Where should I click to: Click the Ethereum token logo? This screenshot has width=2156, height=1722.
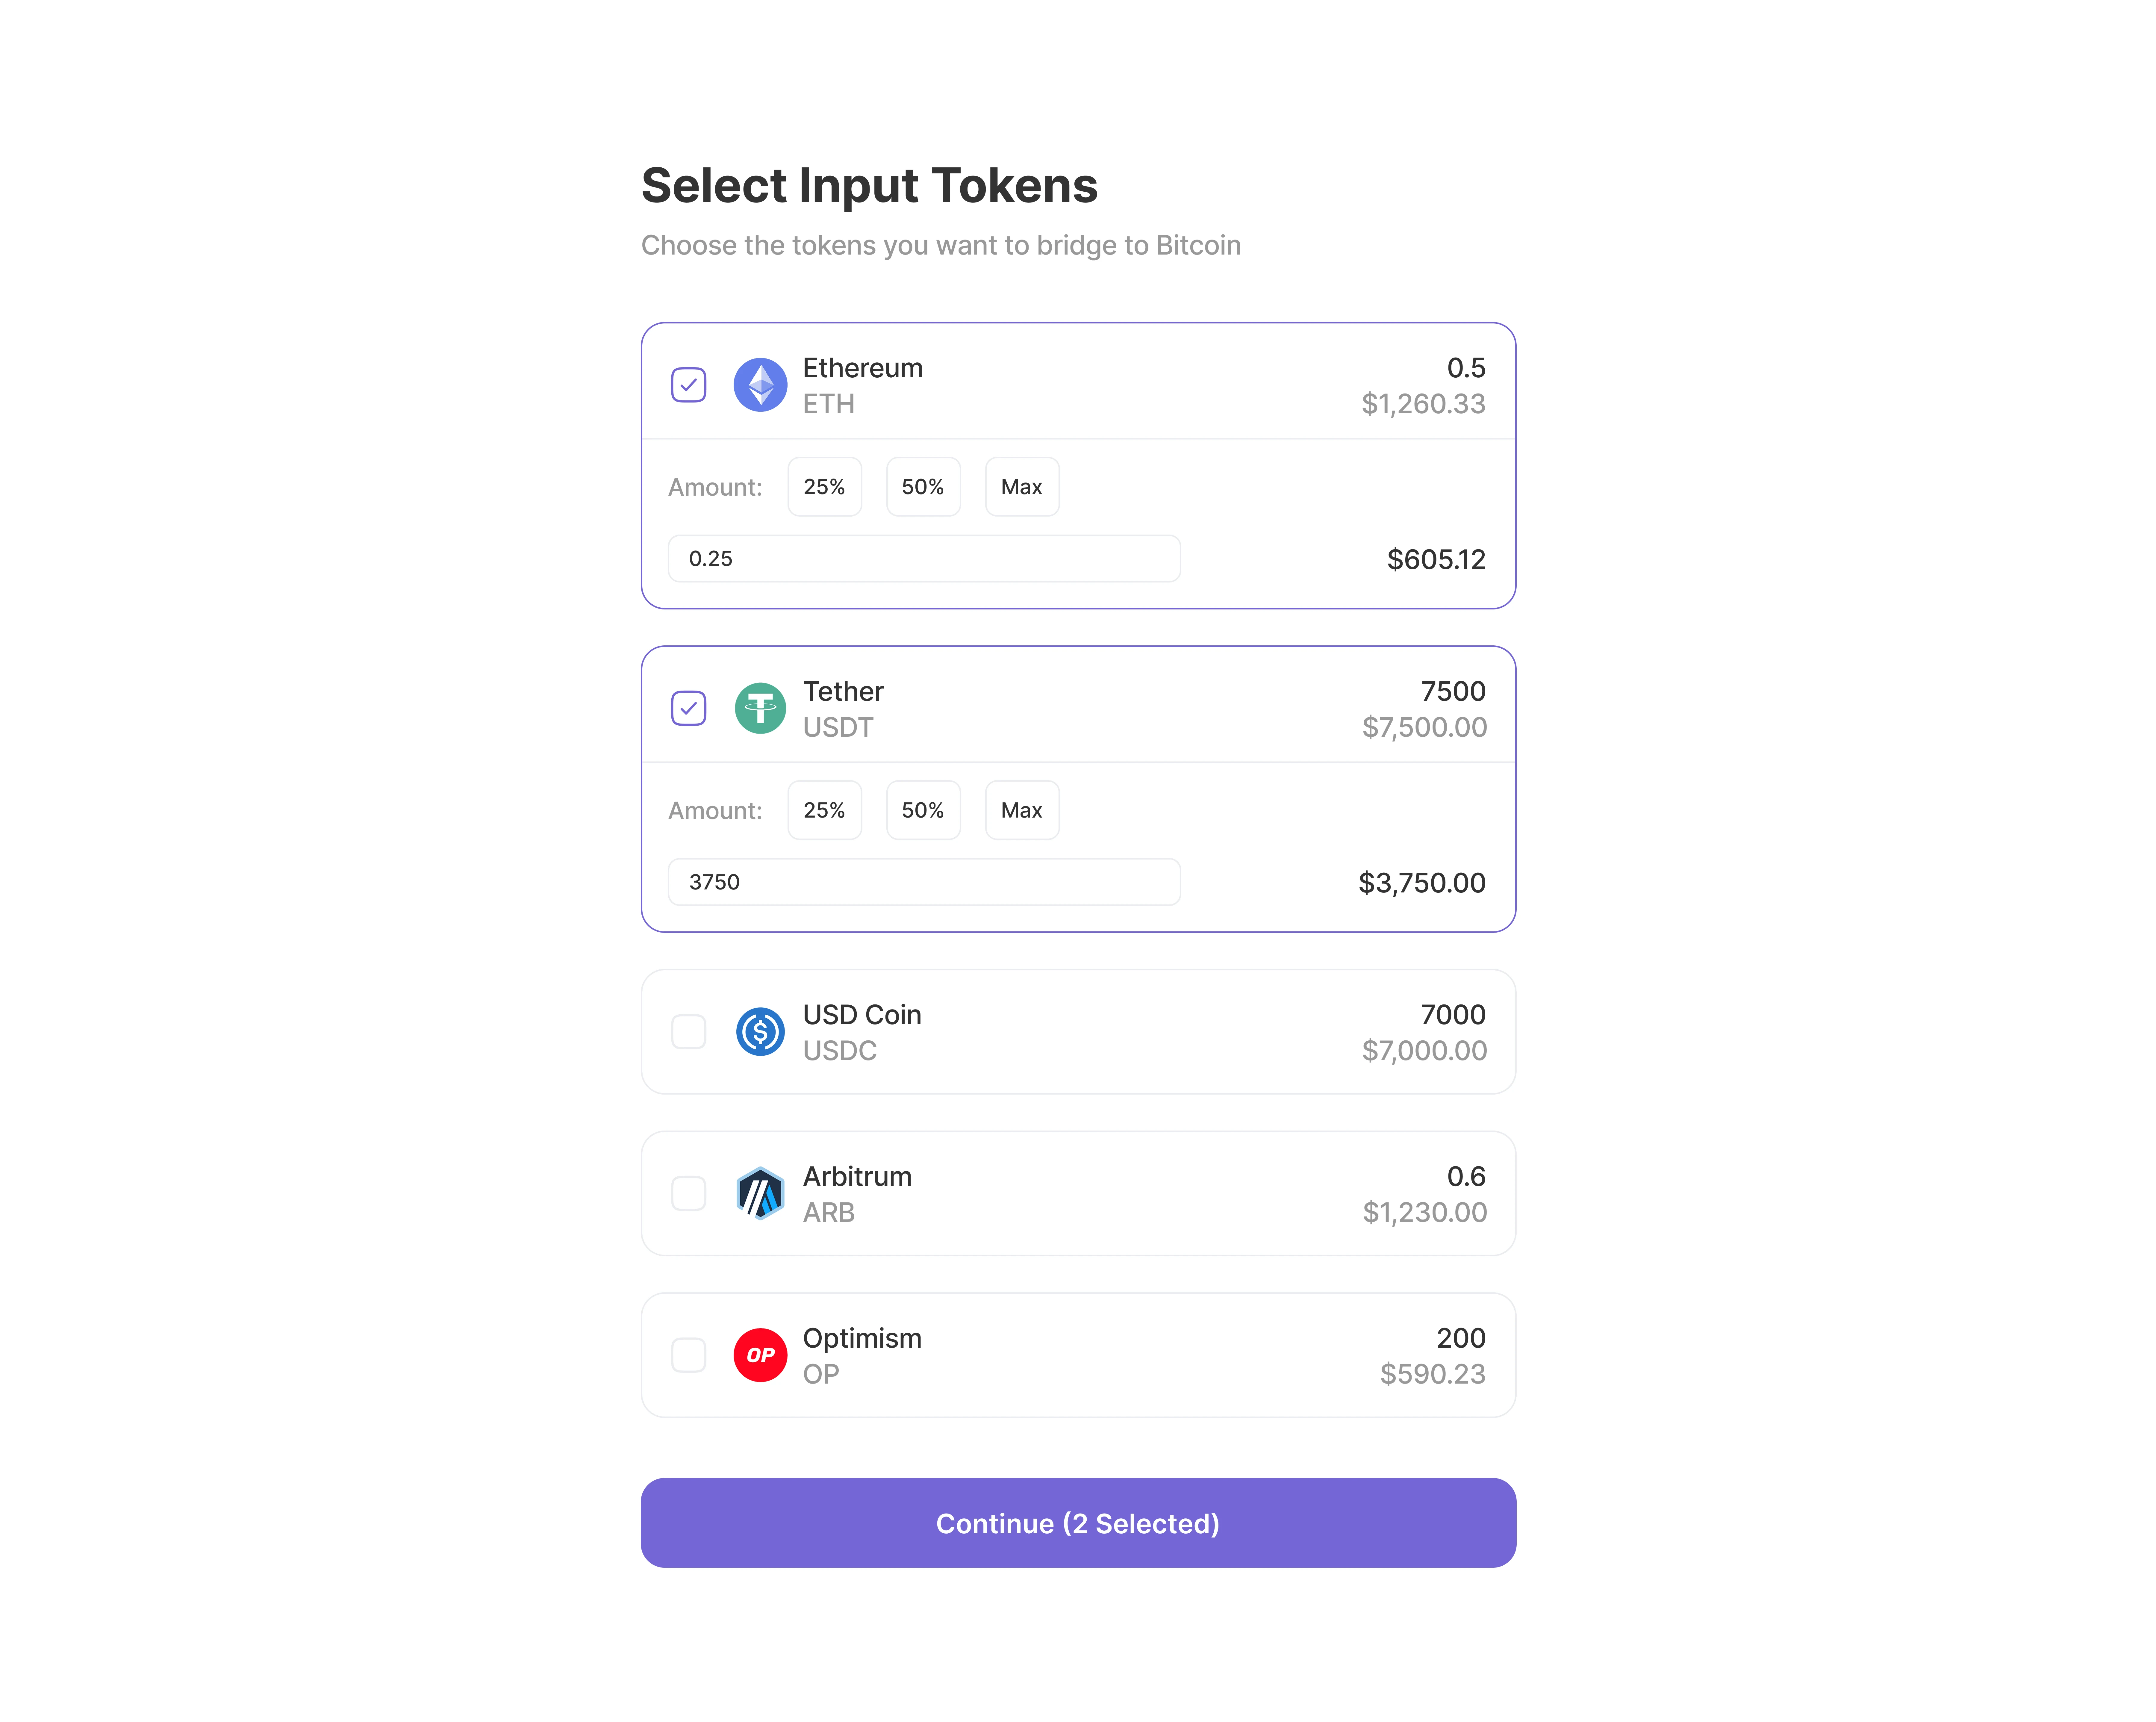click(760, 385)
